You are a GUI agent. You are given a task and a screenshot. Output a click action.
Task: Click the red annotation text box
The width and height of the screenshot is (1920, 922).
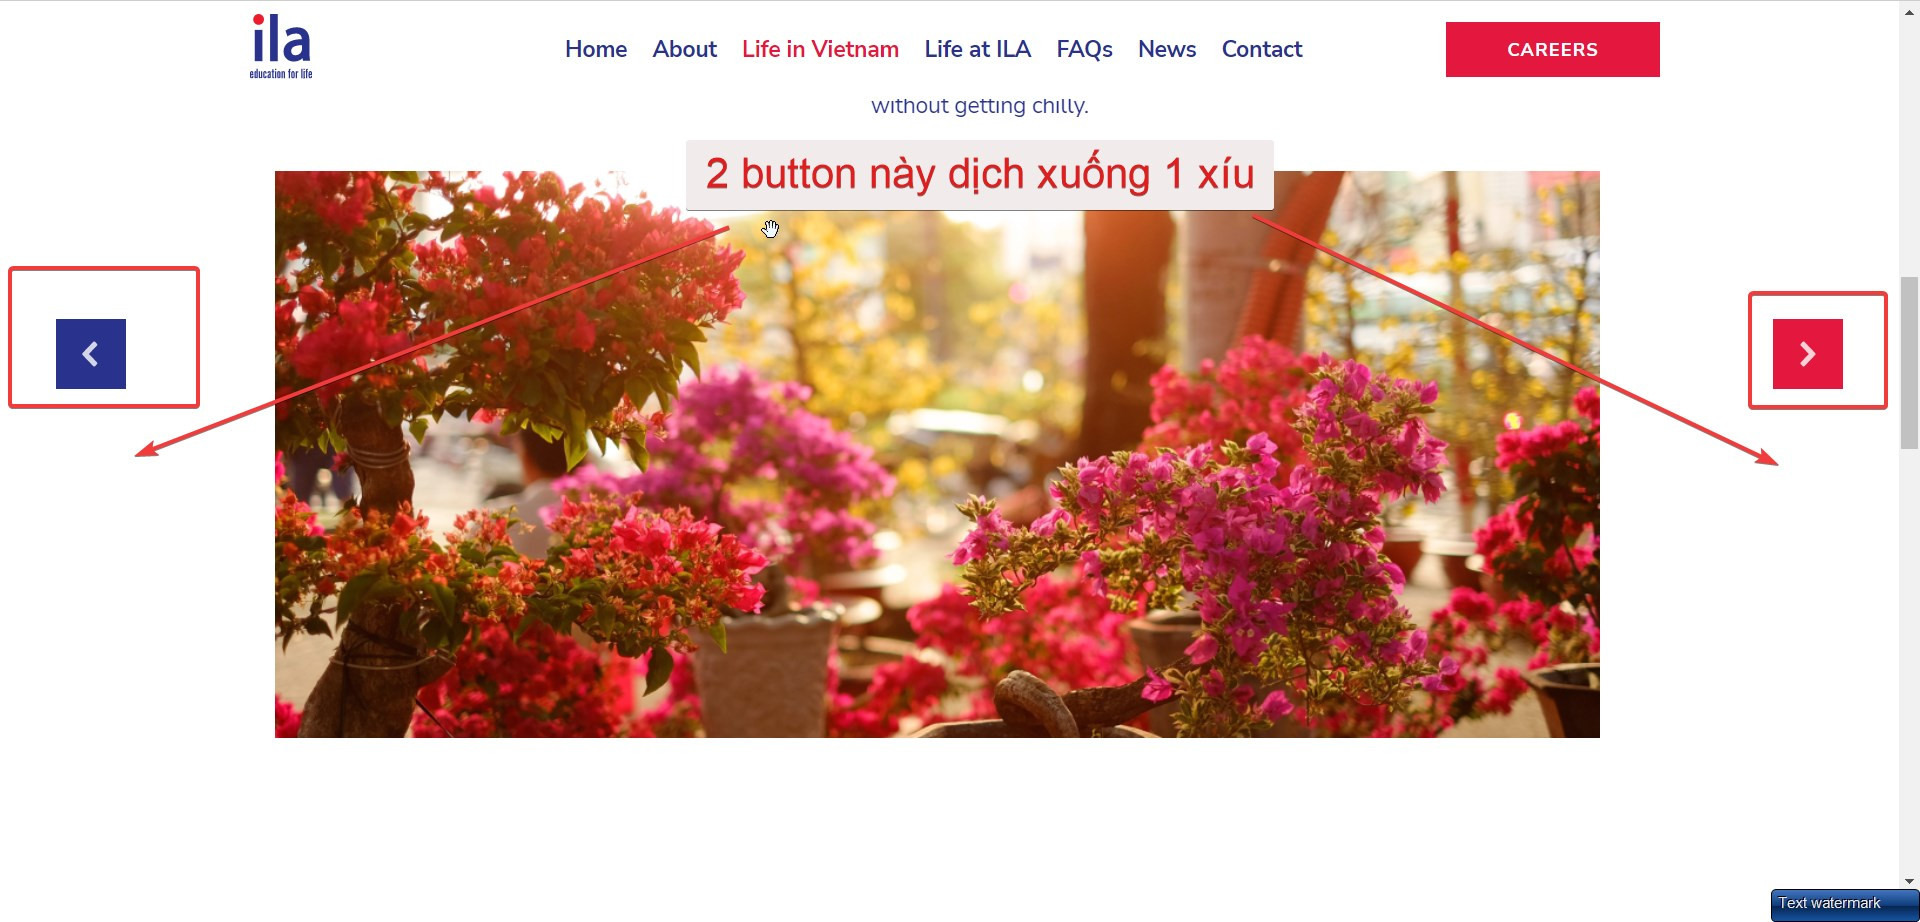tap(980, 175)
